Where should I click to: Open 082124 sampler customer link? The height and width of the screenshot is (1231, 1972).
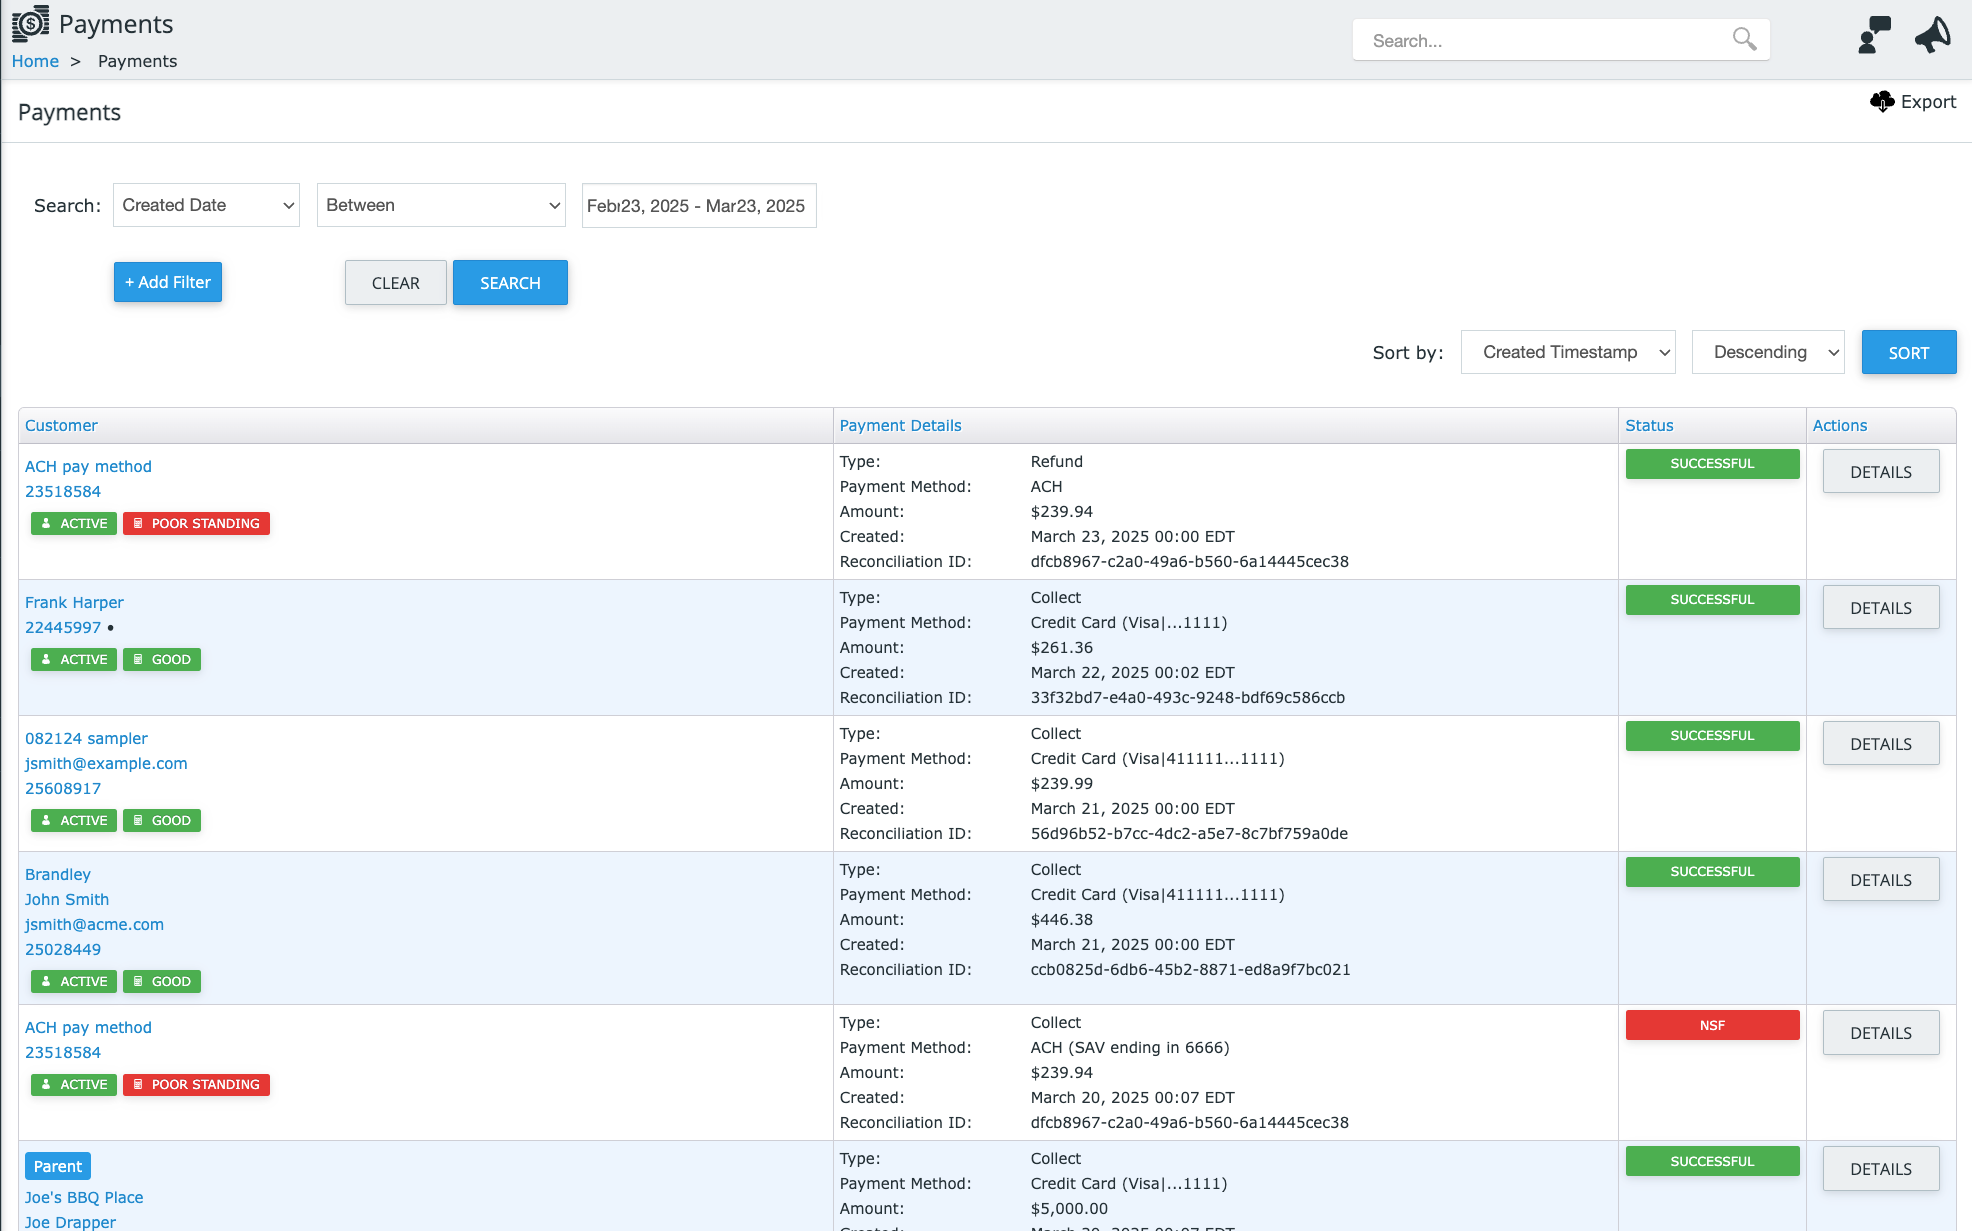(x=86, y=738)
